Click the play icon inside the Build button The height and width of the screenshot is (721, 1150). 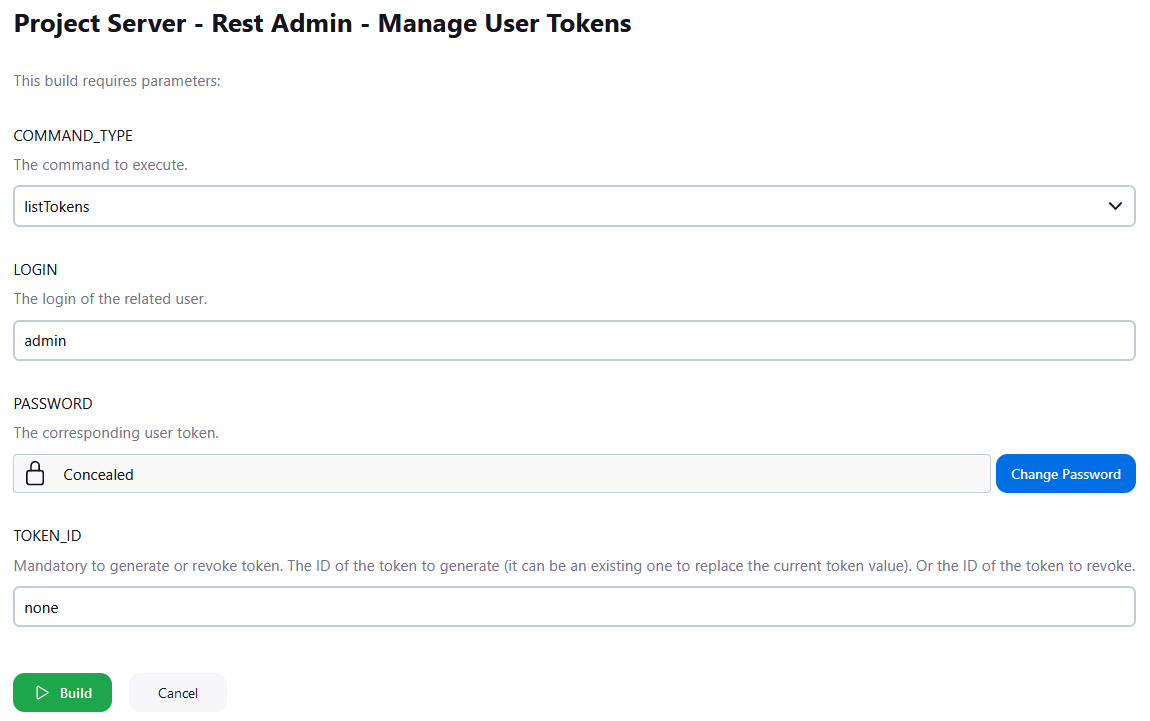click(x=42, y=692)
